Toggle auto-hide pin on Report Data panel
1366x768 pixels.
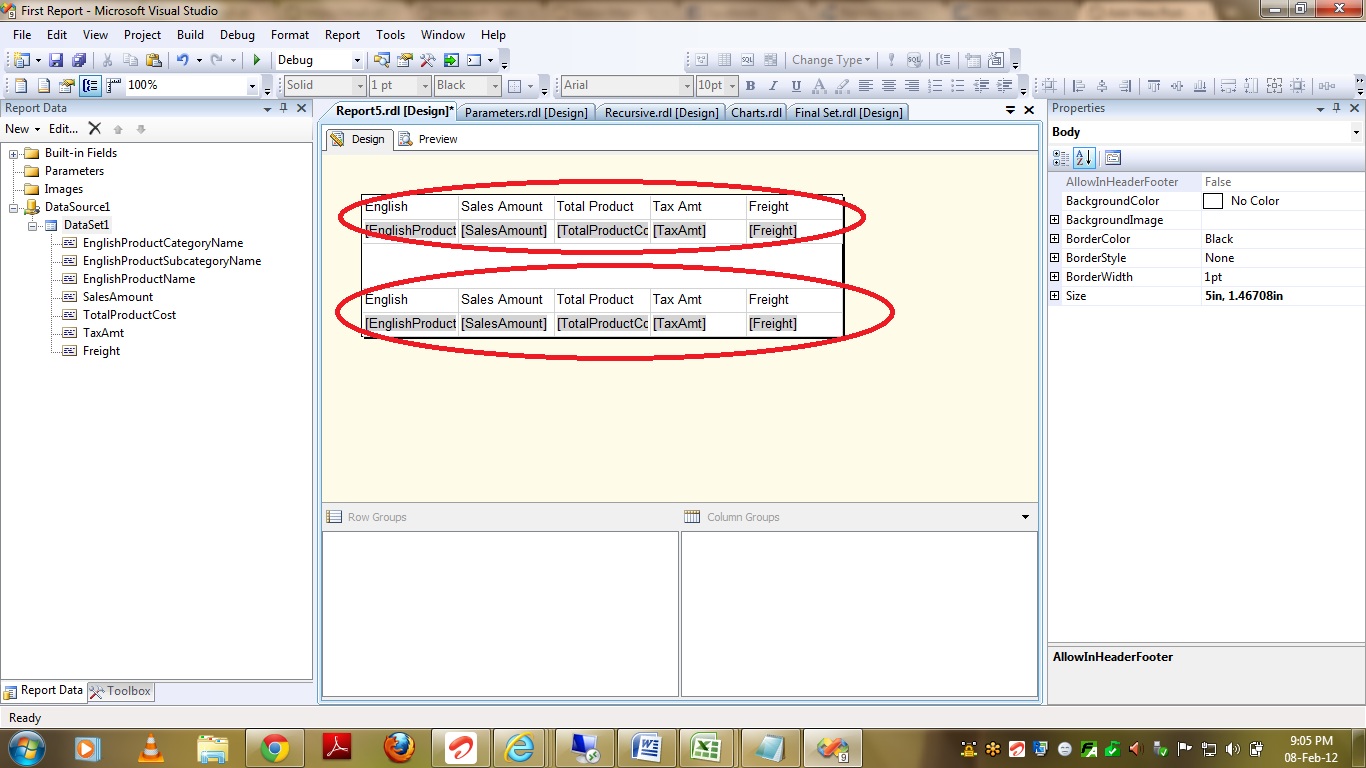(x=283, y=108)
